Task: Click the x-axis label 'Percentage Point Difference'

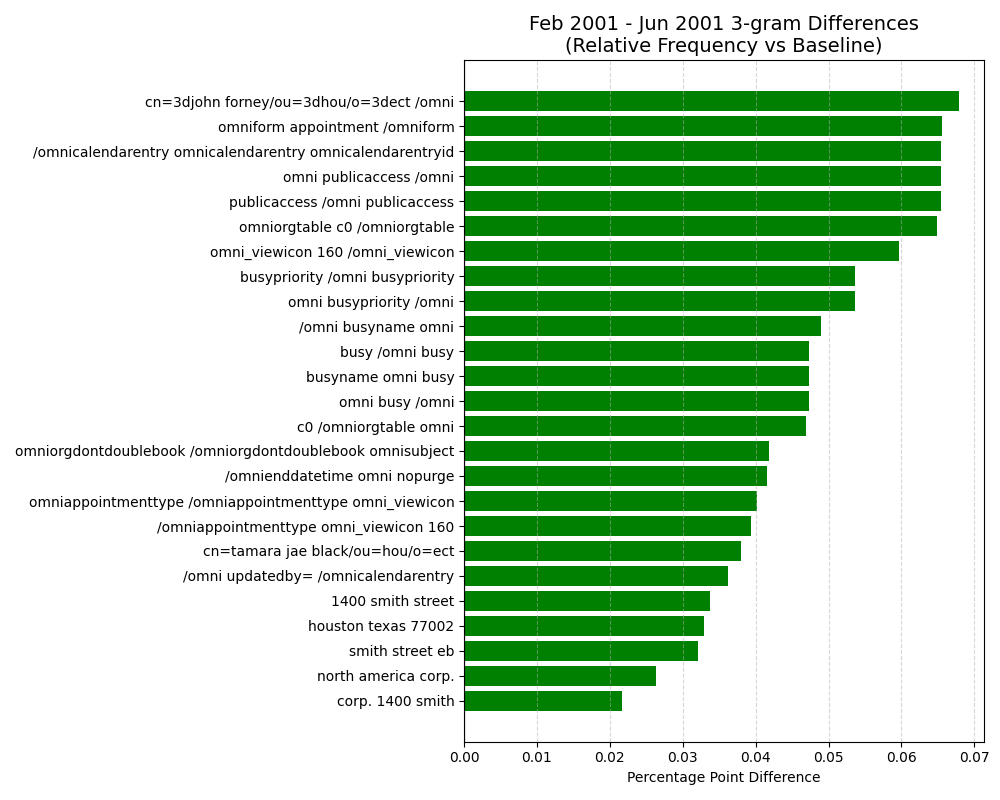Action: tap(724, 777)
